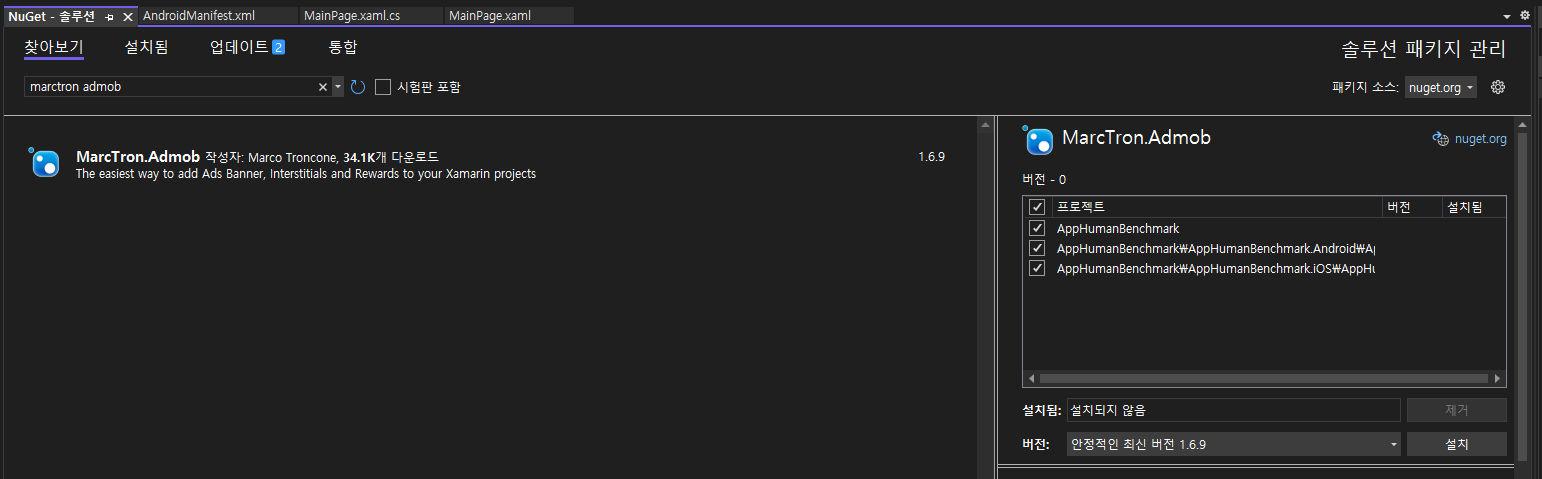Image resolution: width=1542 pixels, height=479 pixels.
Task: Toggle the AppHumanBenchmark.Android project checkbox
Action: (1037, 248)
